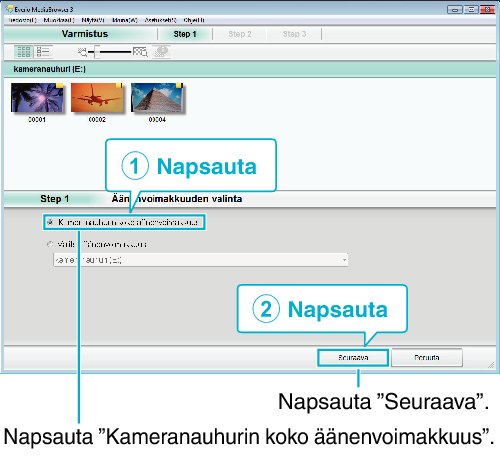Click the window resize grip in bottom corner

click(491, 365)
